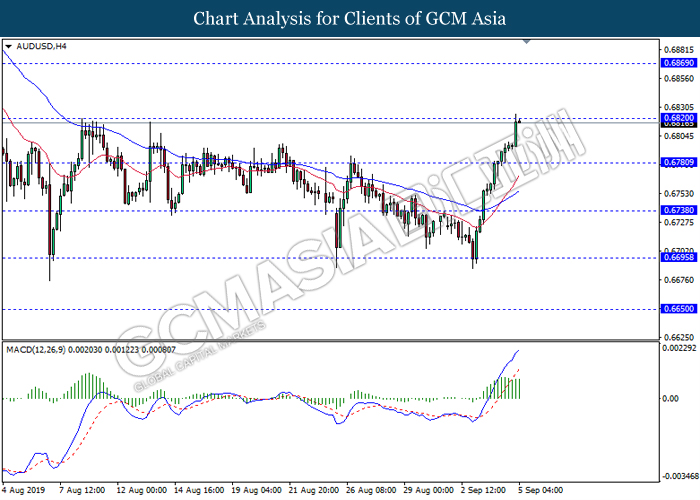Click the latest green candle near 0.68200
Image resolution: width=700 pixels, height=500 pixels.
pos(516,133)
